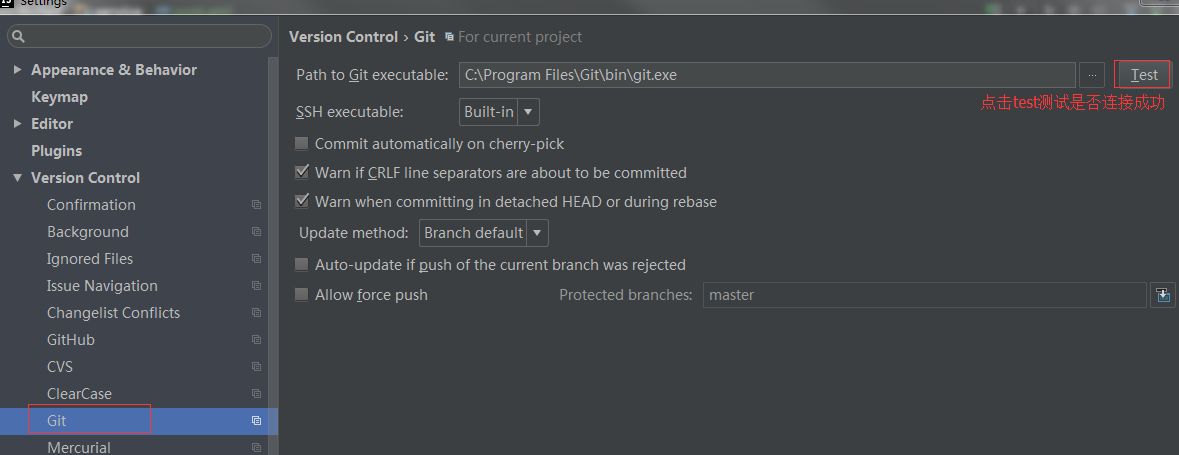Viewport: 1179px width, 455px height.
Task: Click the browse ellipsis button for Git path
Action: (1092, 75)
